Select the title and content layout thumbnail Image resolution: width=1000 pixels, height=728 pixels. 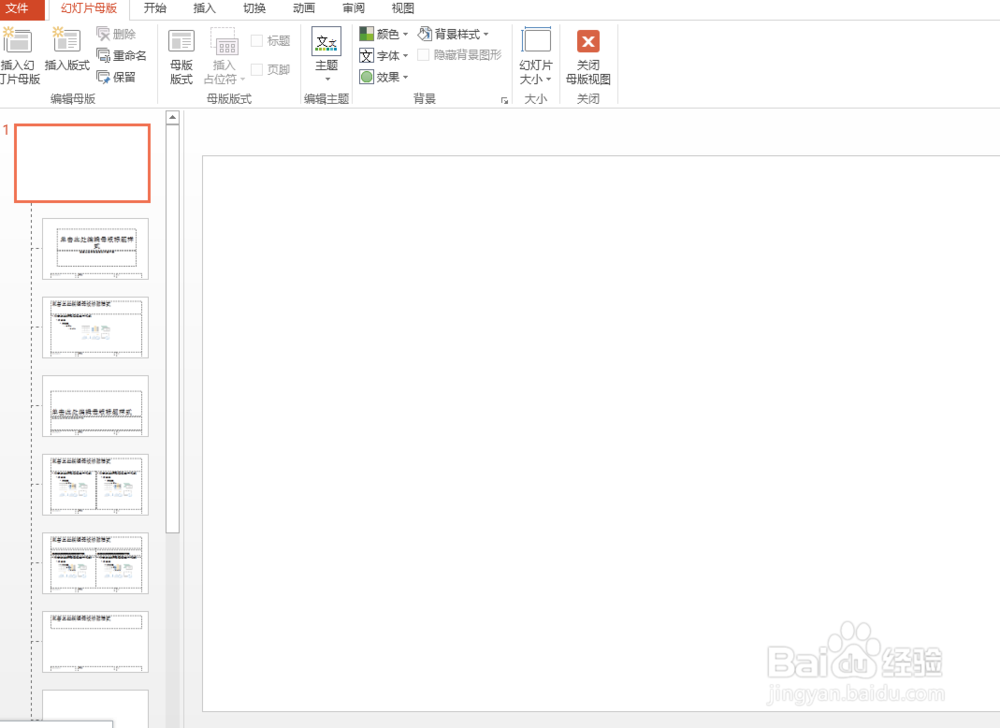click(96, 327)
